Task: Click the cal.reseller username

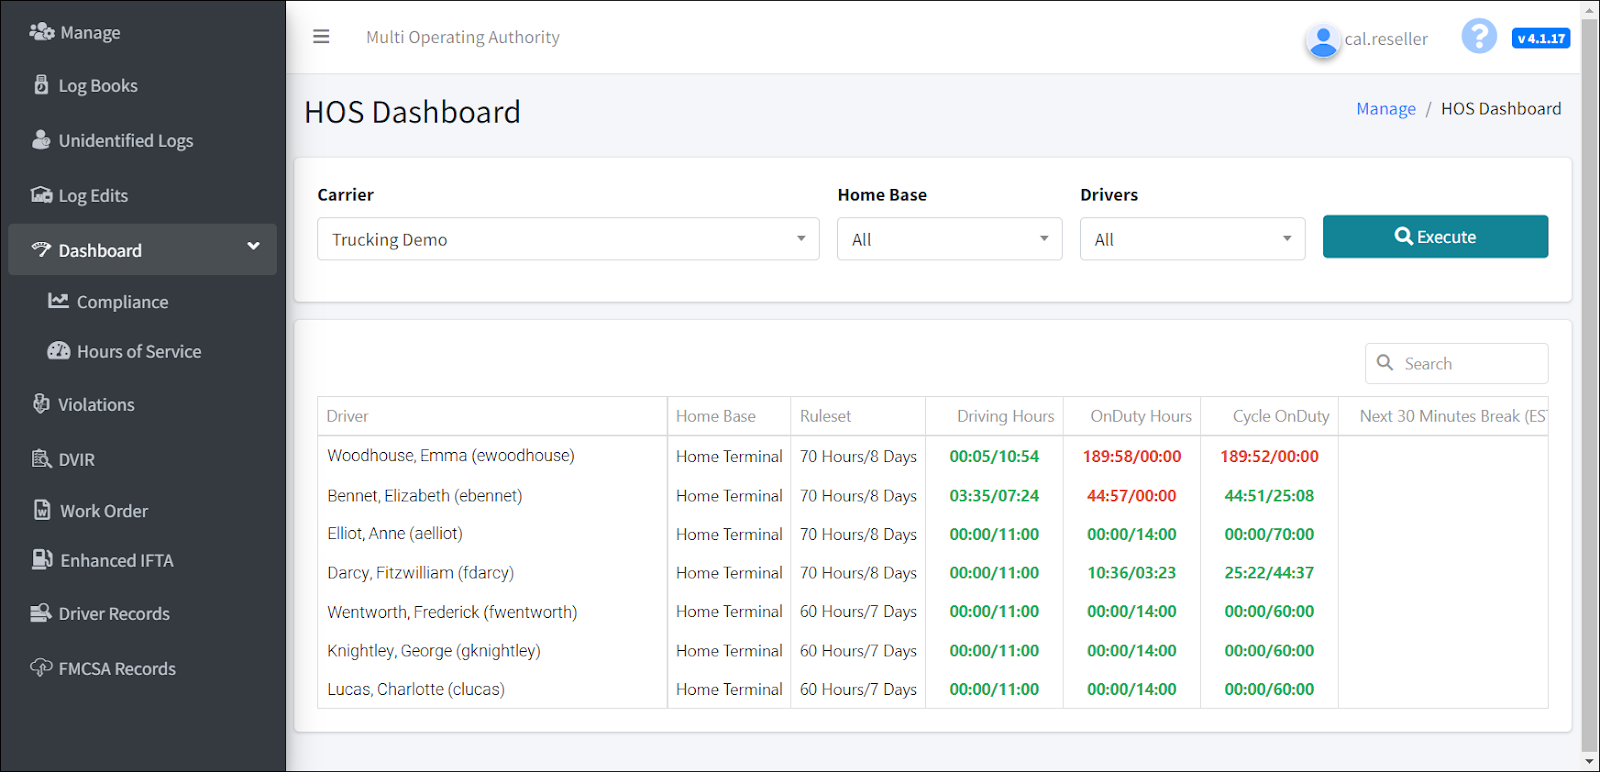Action: pos(1386,39)
